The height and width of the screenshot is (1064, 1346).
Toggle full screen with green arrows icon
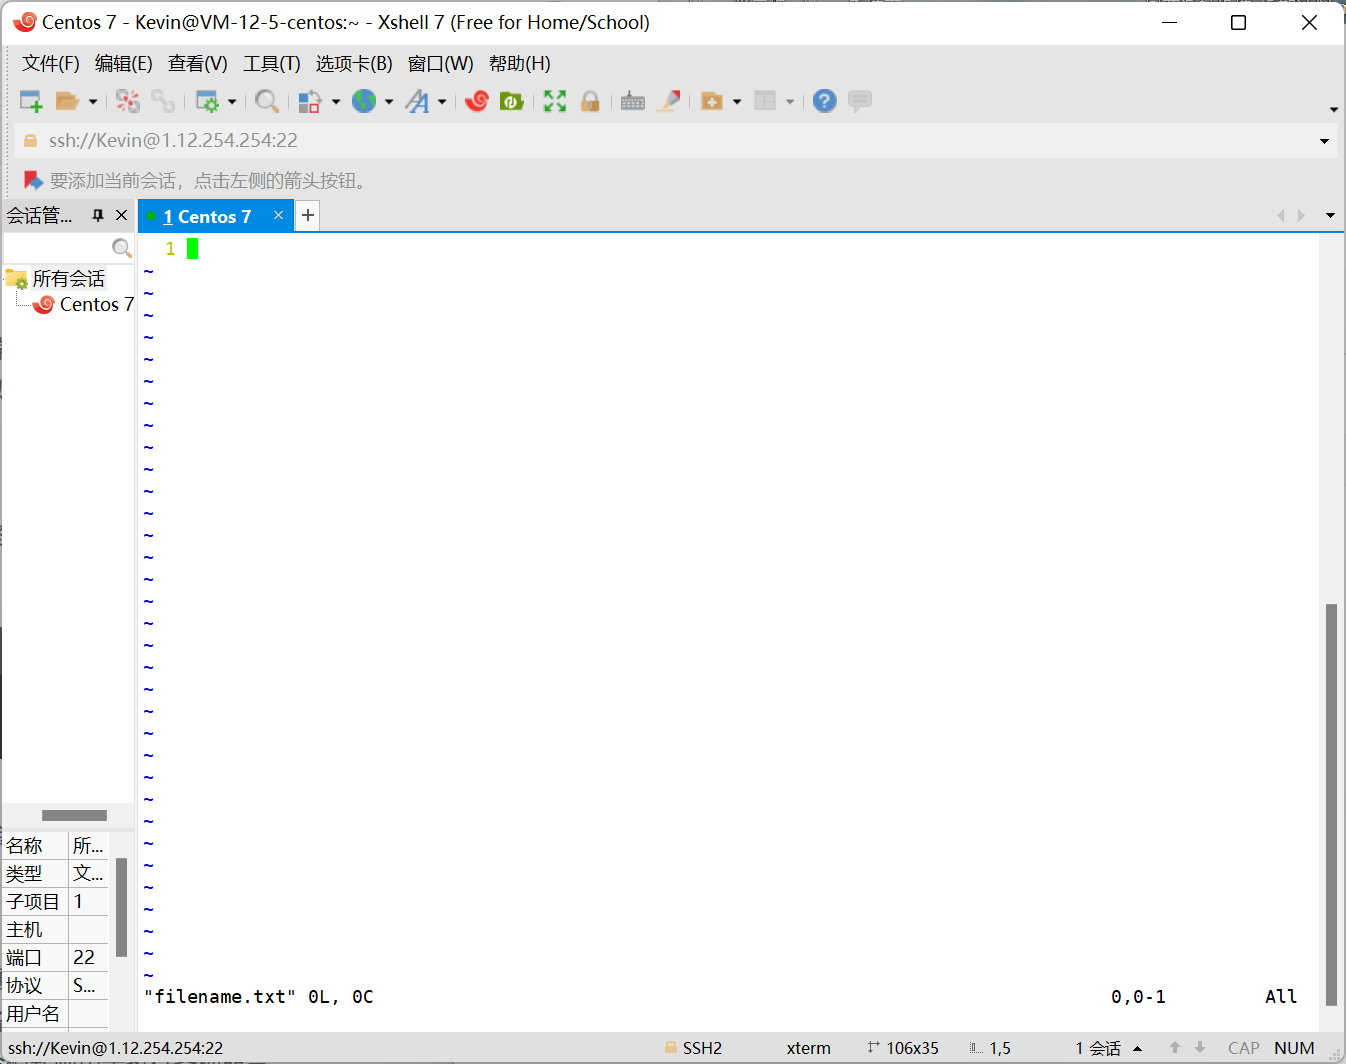(555, 101)
